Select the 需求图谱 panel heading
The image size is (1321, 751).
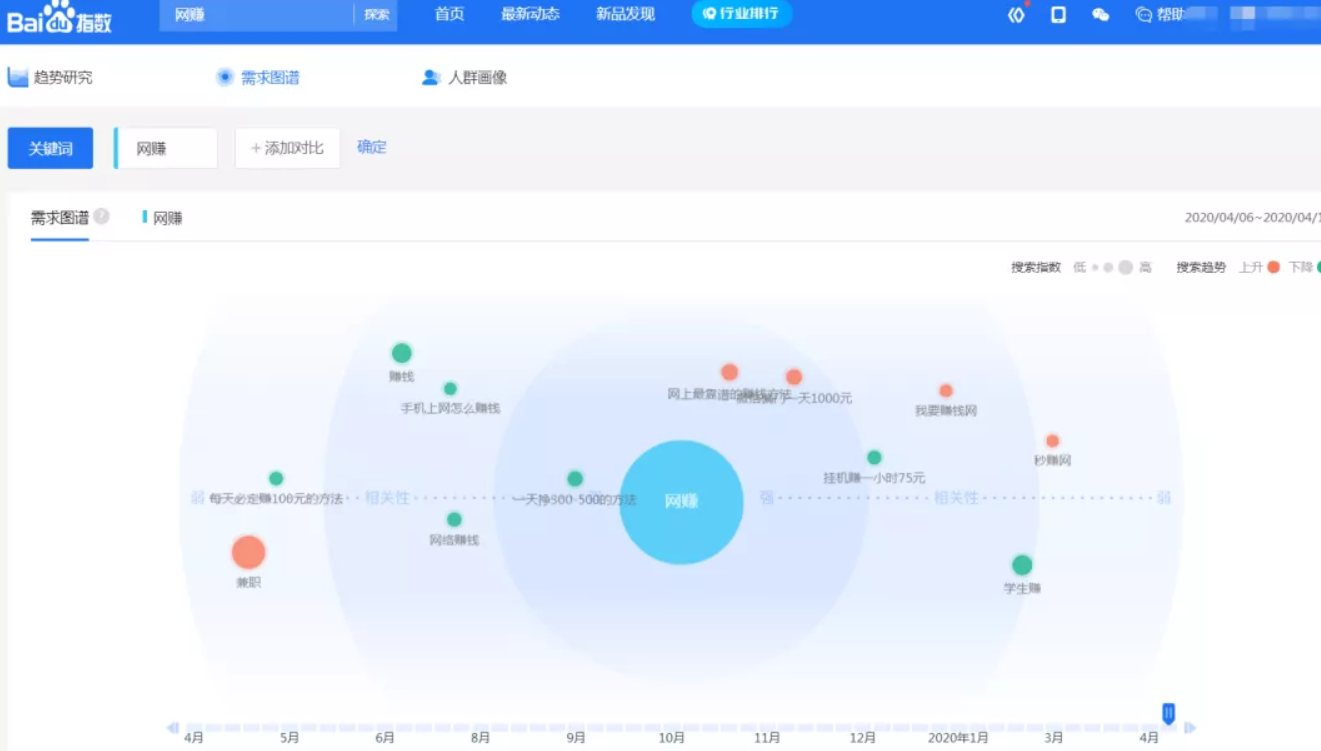click(60, 218)
